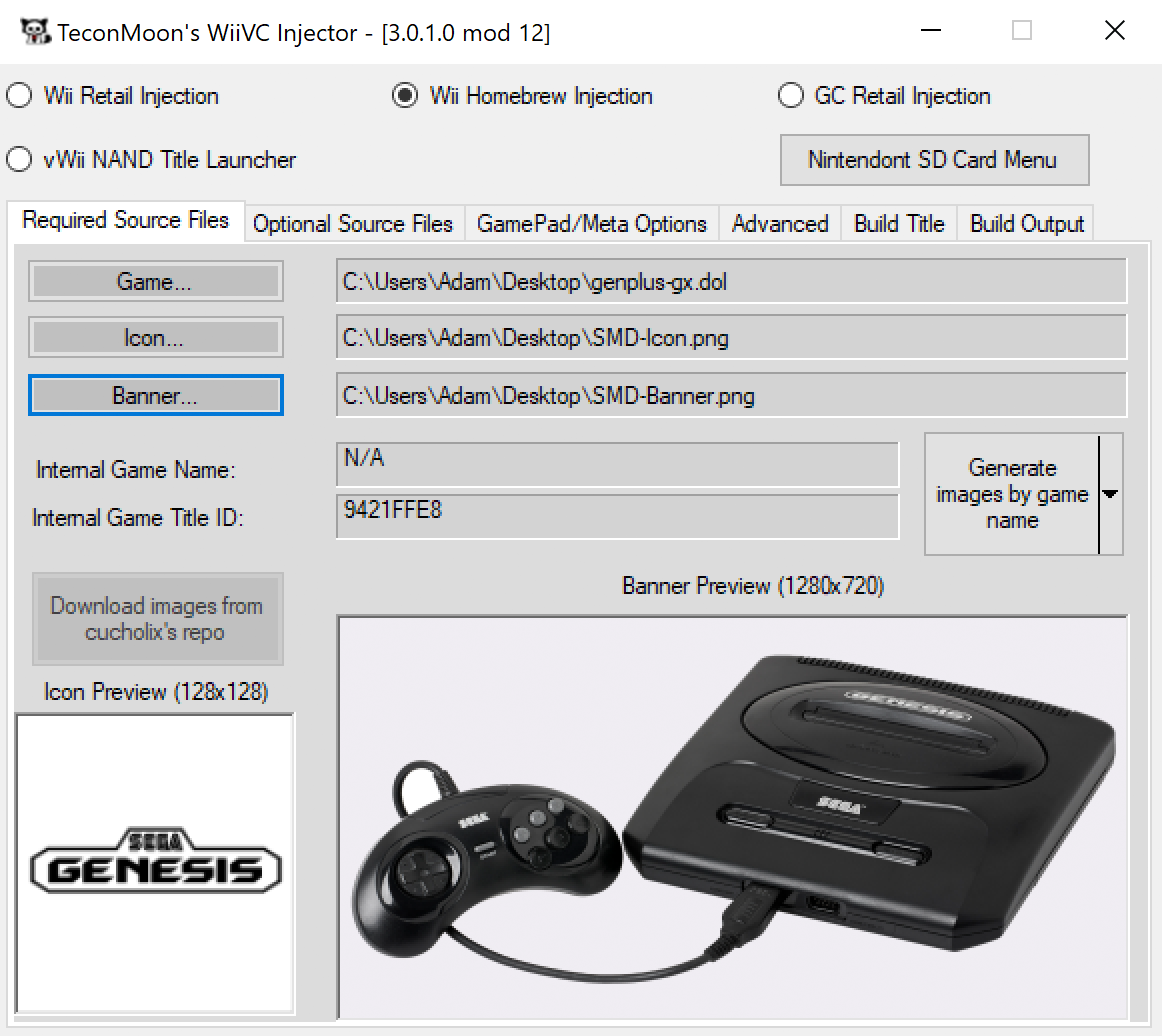Select vWii NAND Title Launcher option
Image resolution: width=1162 pixels, height=1036 pixels.
pyautogui.click(x=151, y=159)
